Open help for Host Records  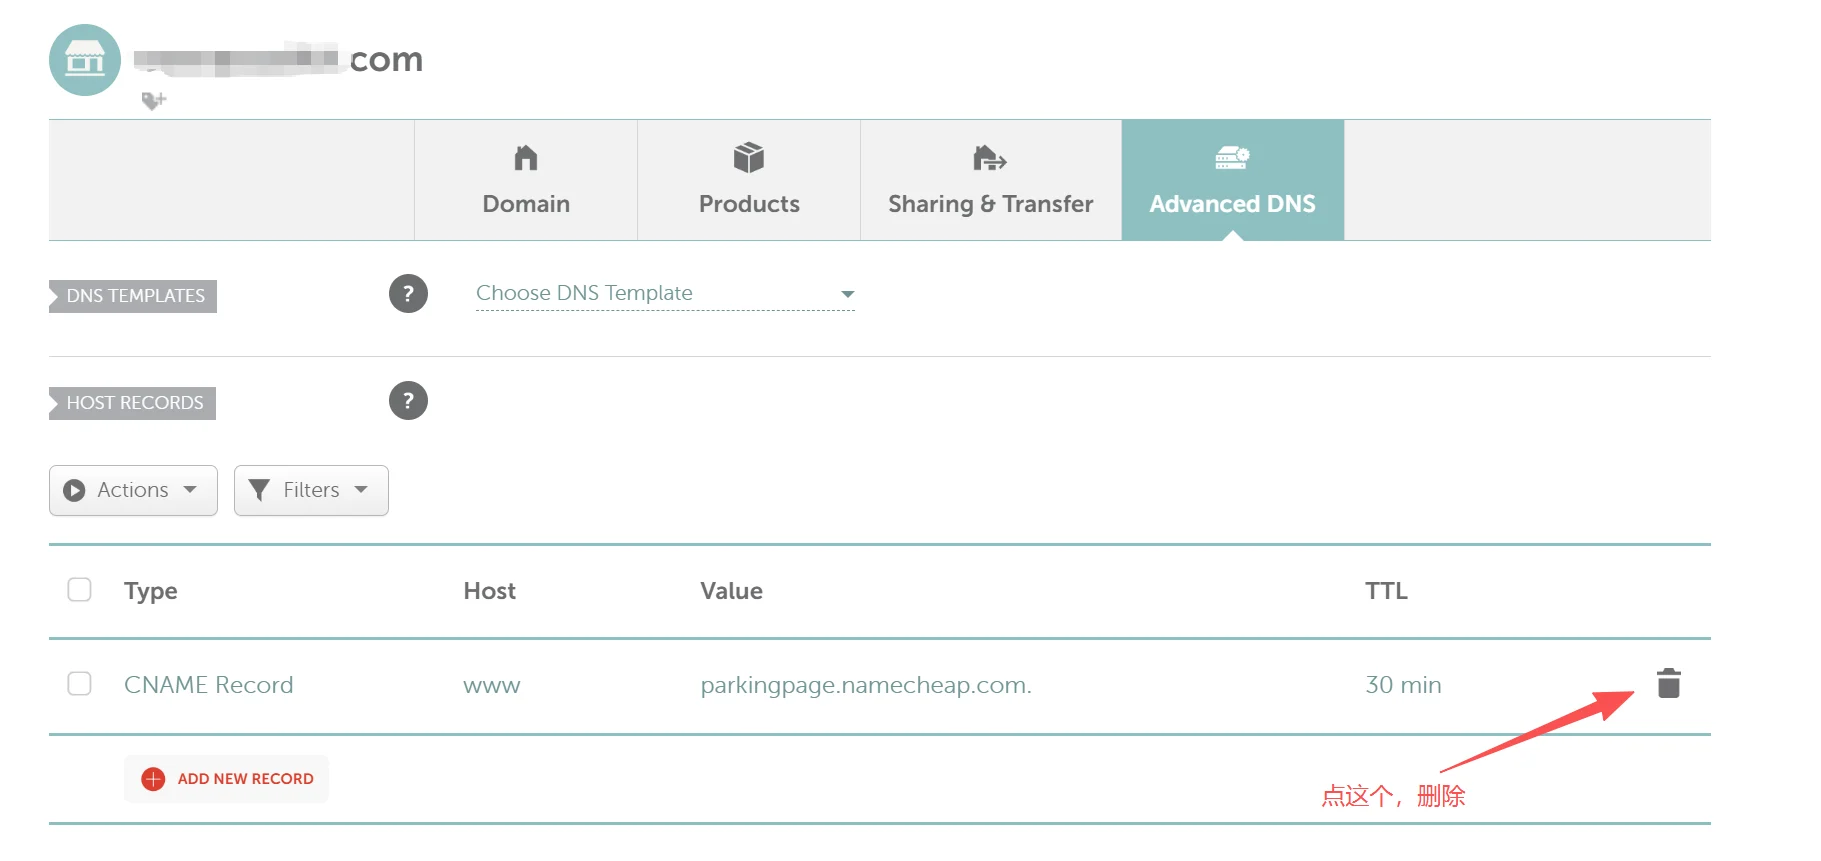(x=408, y=401)
